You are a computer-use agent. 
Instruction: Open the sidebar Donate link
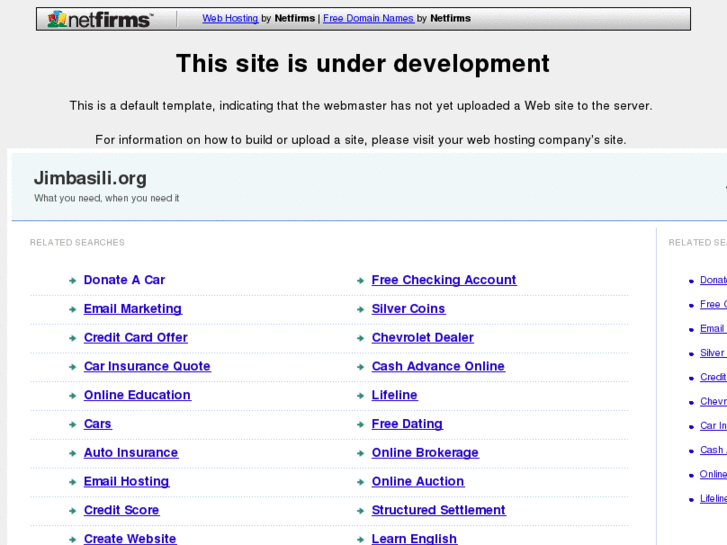click(713, 280)
